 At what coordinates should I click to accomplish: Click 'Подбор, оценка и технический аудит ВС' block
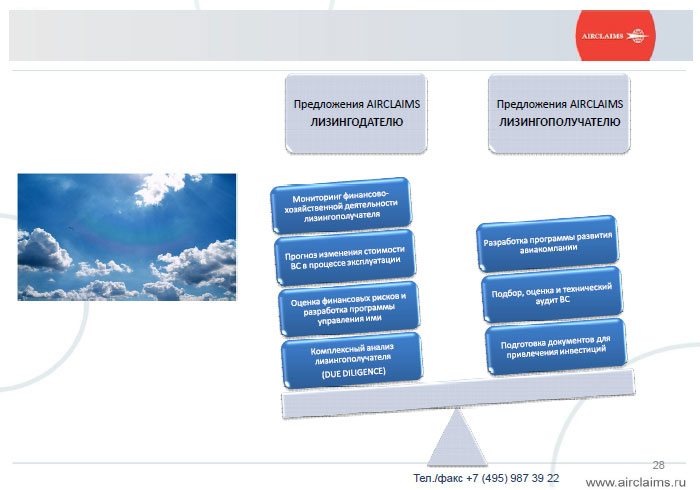point(552,295)
